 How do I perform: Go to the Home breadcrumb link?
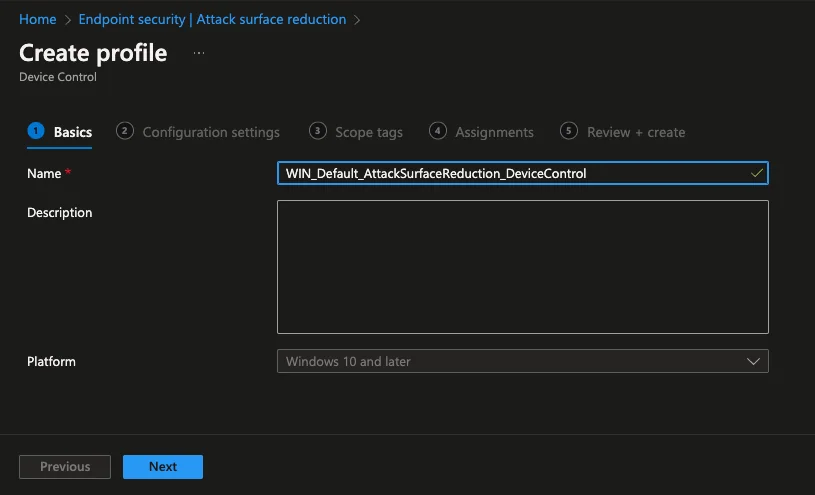pyautogui.click(x=37, y=19)
